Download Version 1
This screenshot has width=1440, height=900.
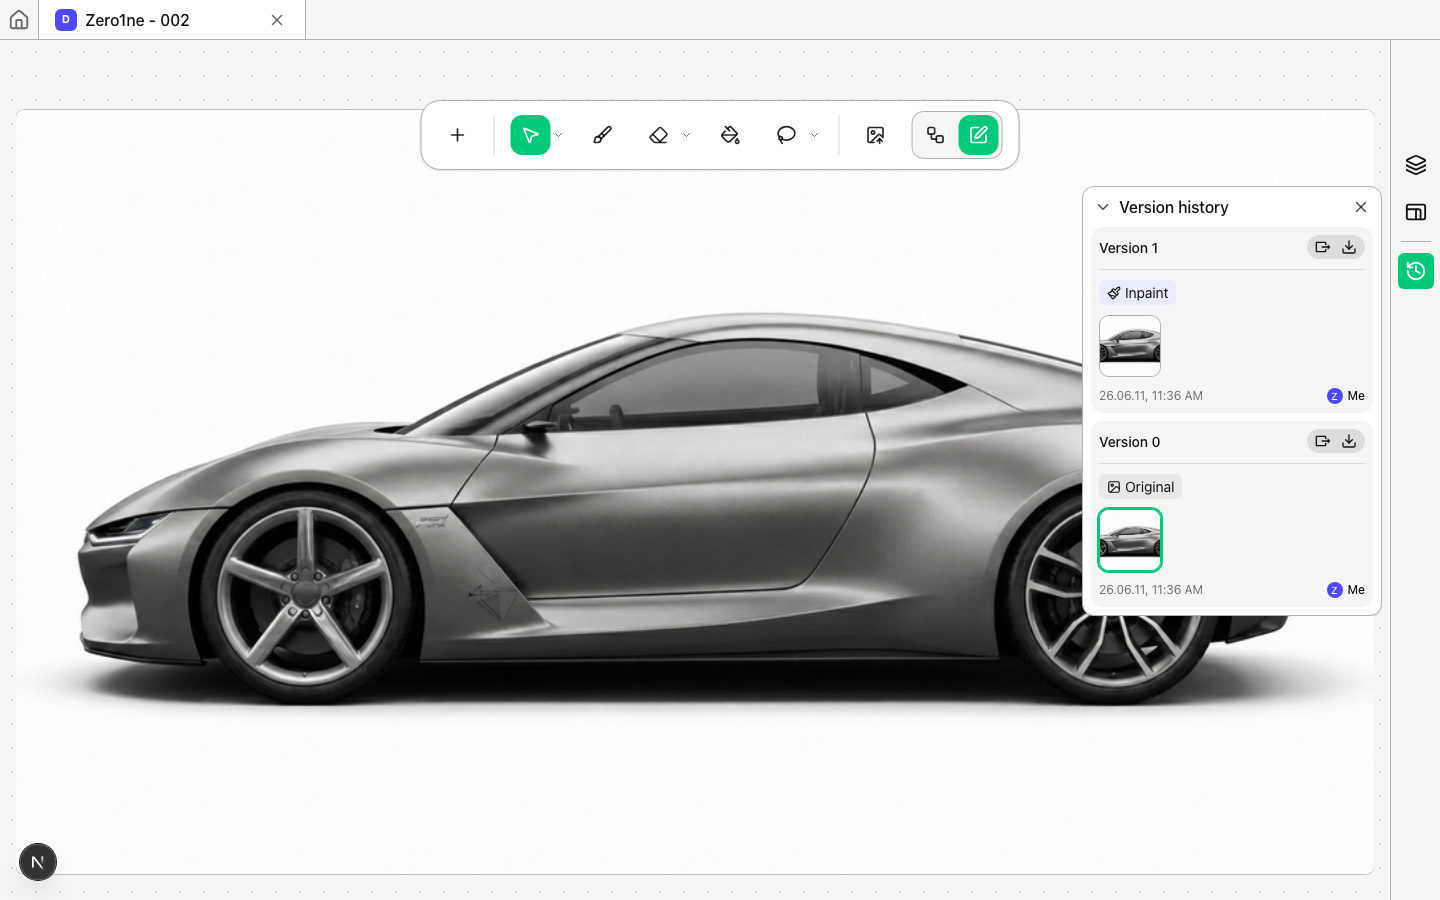point(1349,247)
